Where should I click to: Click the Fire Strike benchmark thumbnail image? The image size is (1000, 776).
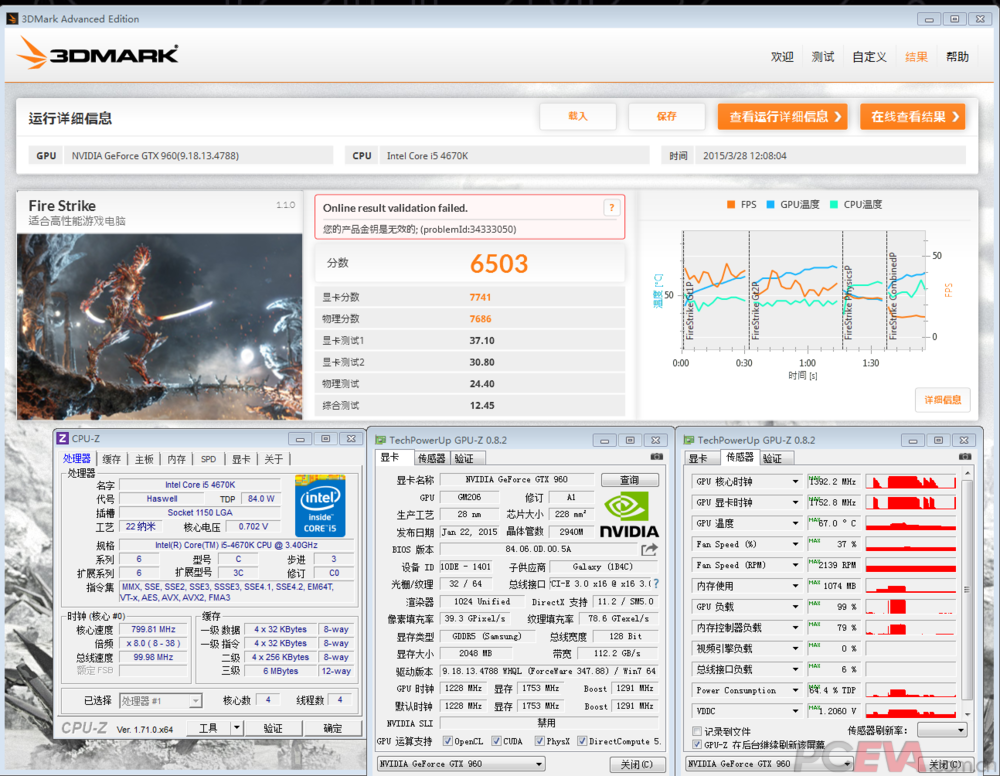click(x=159, y=326)
